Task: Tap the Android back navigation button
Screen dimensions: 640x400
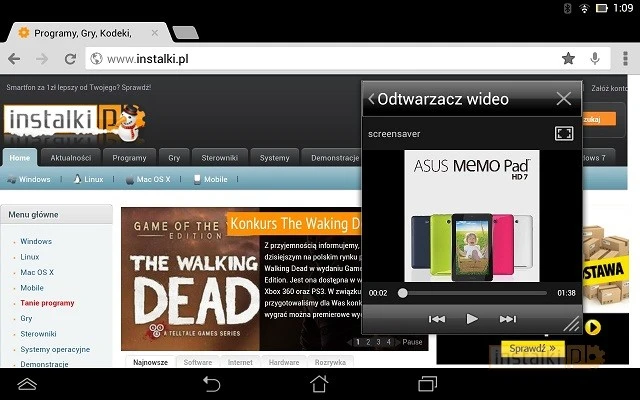Action: (x=212, y=384)
